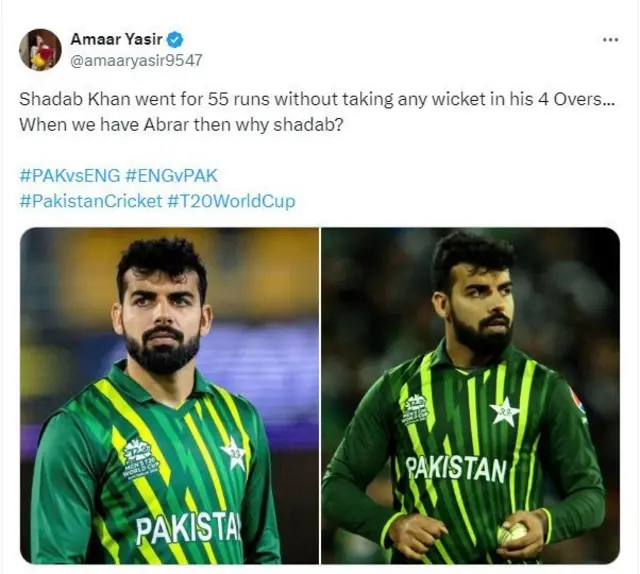Image resolution: width=640 pixels, height=574 pixels.
Task: Click the star emblem on right jersey
Action: (504, 412)
